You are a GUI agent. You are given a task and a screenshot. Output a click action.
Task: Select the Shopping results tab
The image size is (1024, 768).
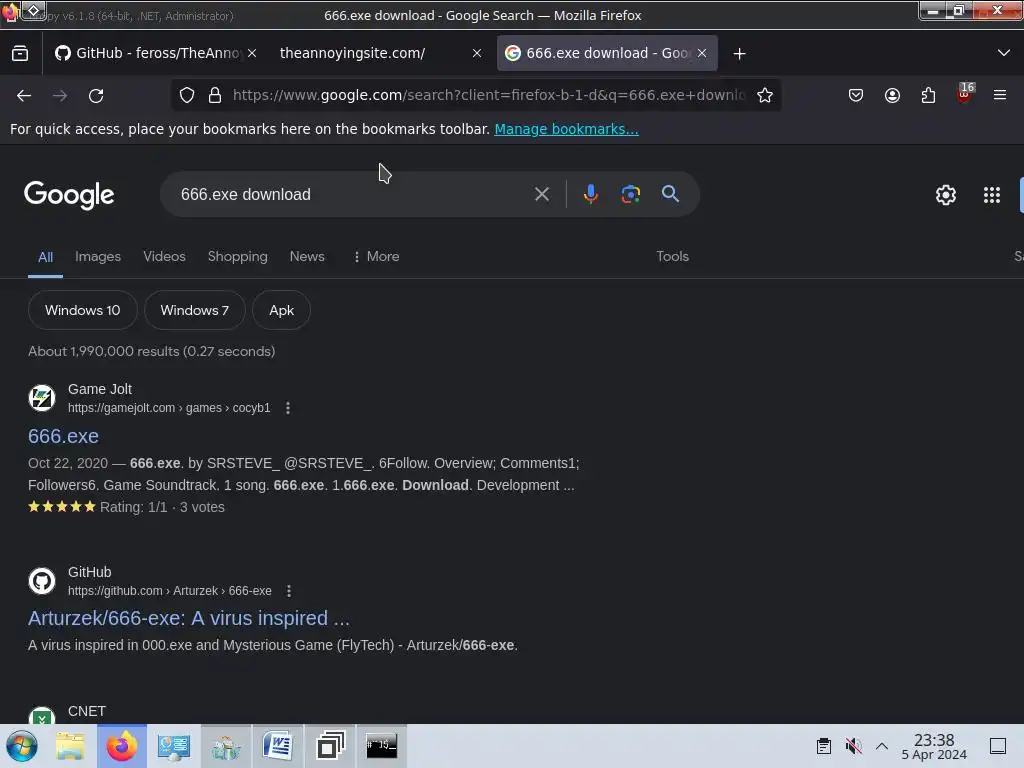[238, 257]
